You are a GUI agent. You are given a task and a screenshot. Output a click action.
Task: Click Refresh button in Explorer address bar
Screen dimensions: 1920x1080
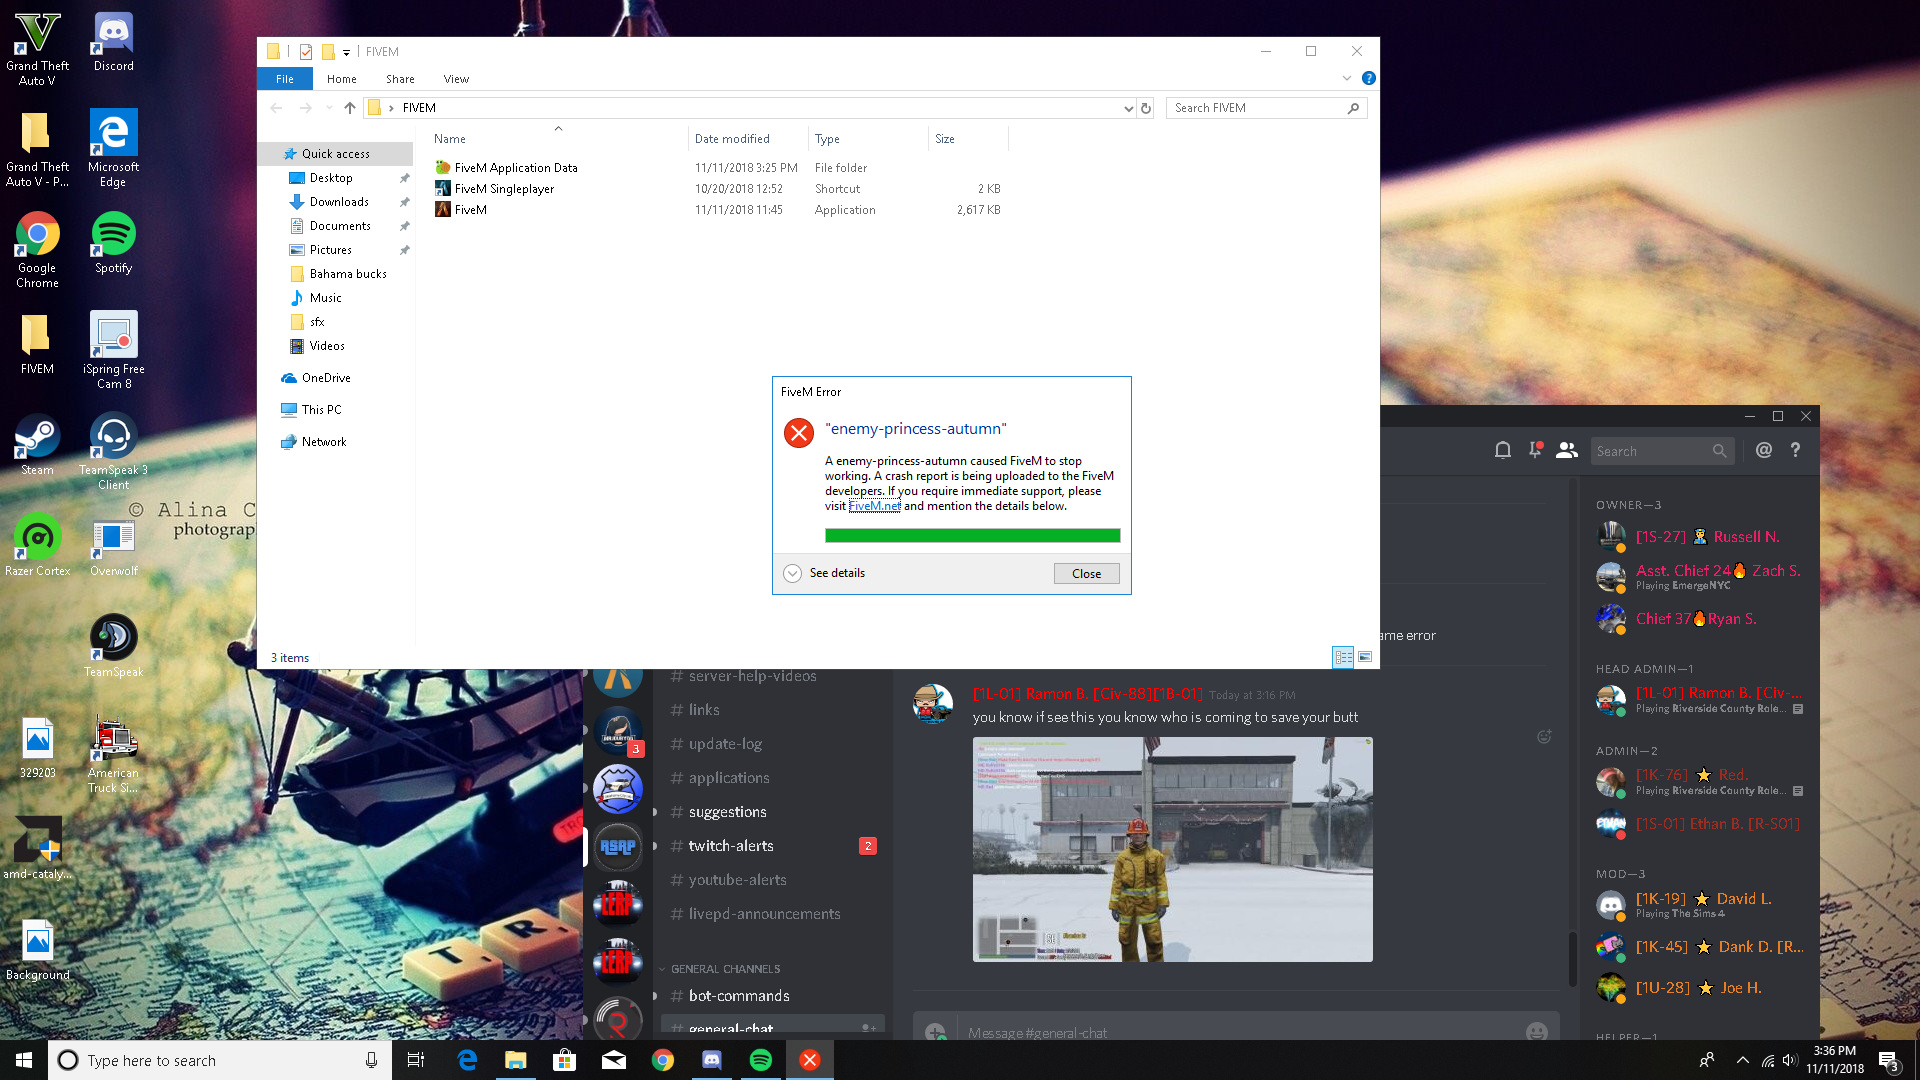1146,108
